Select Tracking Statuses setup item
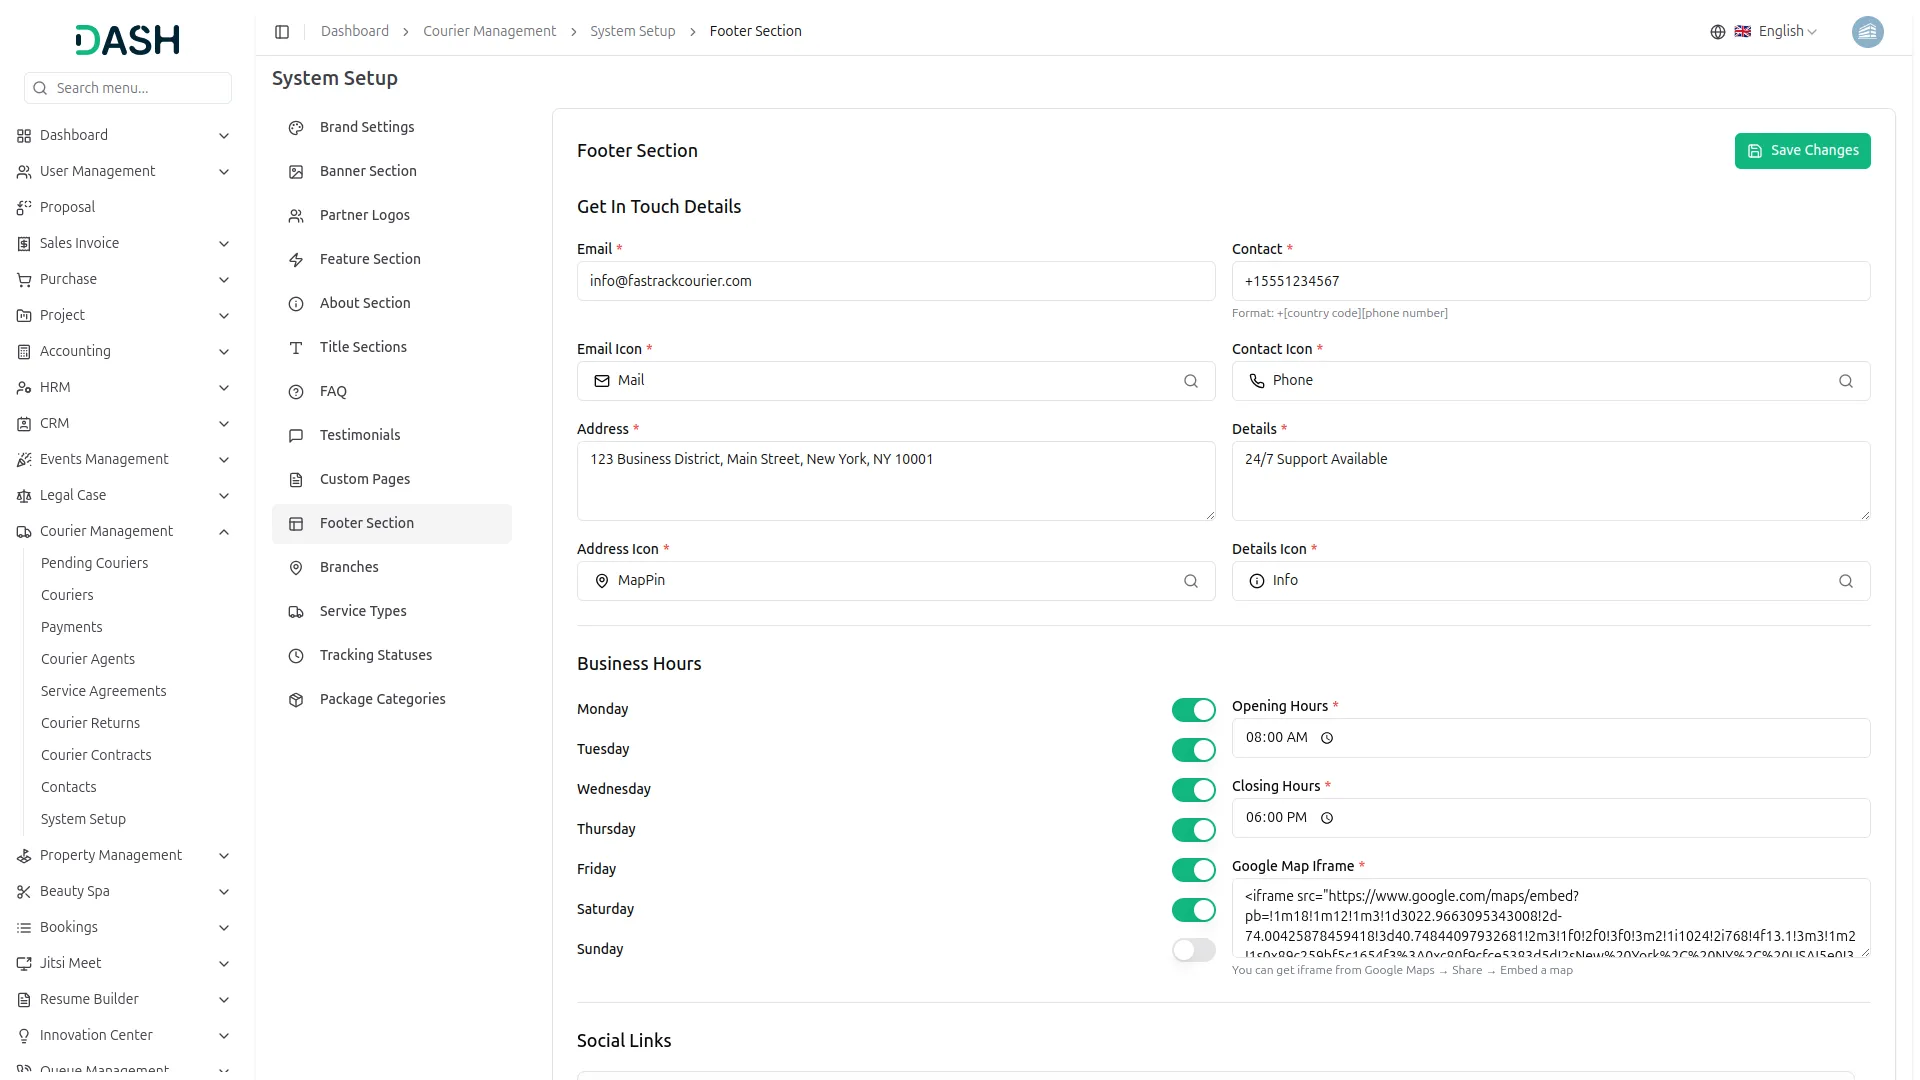 [376, 655]
